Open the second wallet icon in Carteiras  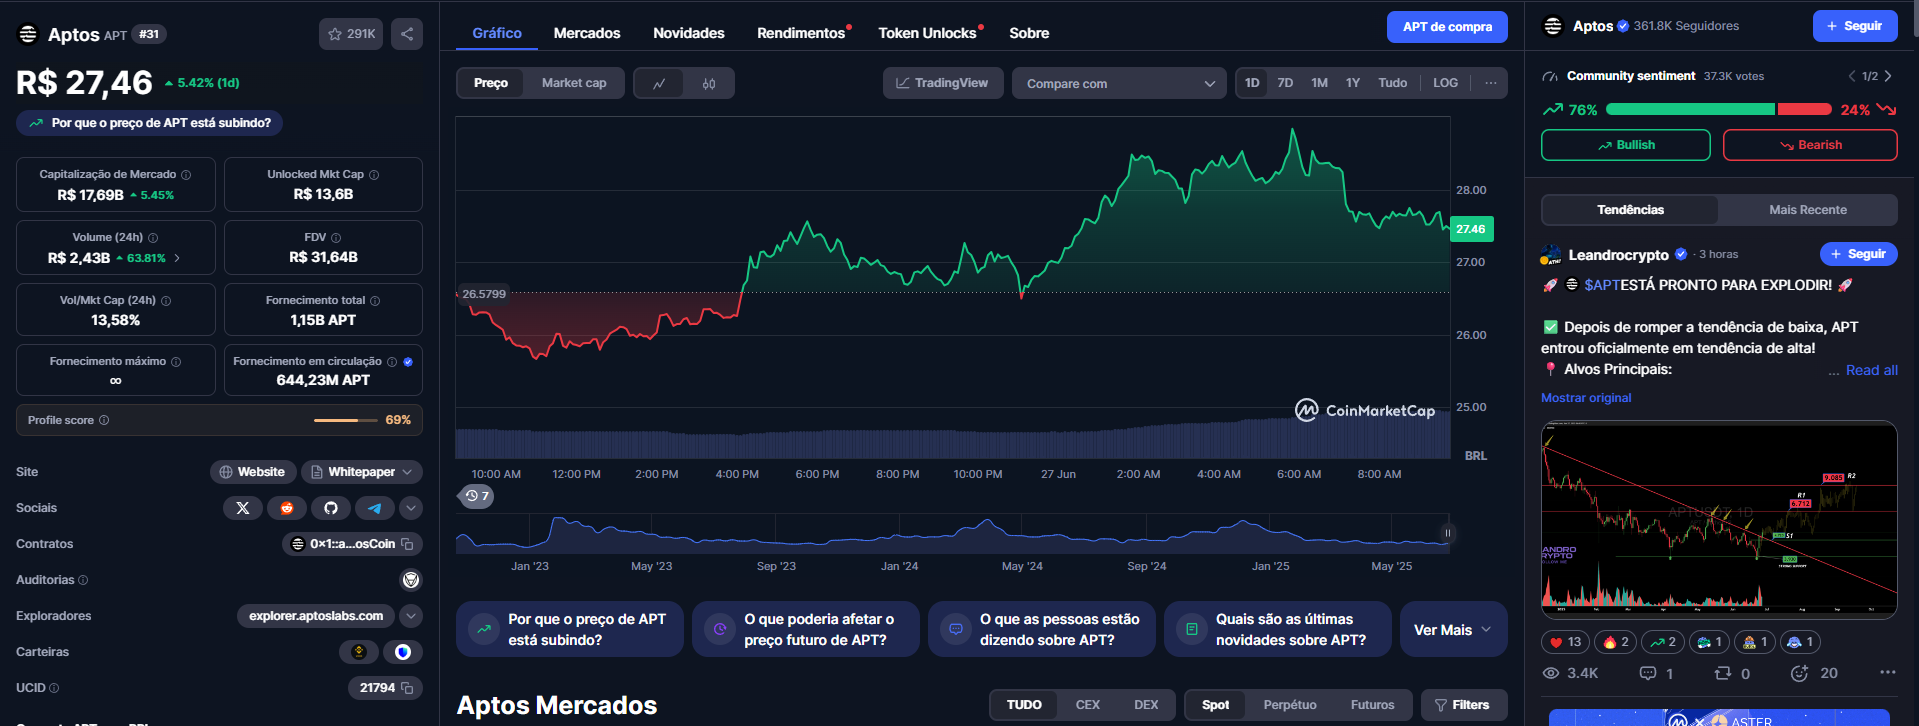tap(403, 652)
